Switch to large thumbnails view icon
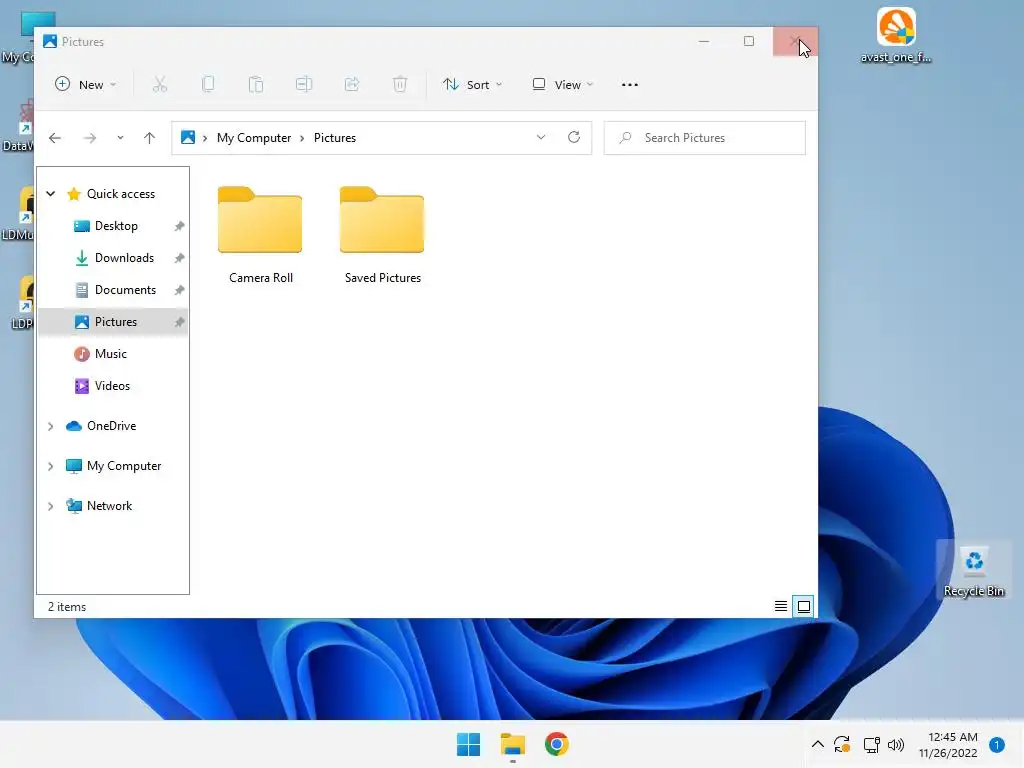 pos(804,606)
